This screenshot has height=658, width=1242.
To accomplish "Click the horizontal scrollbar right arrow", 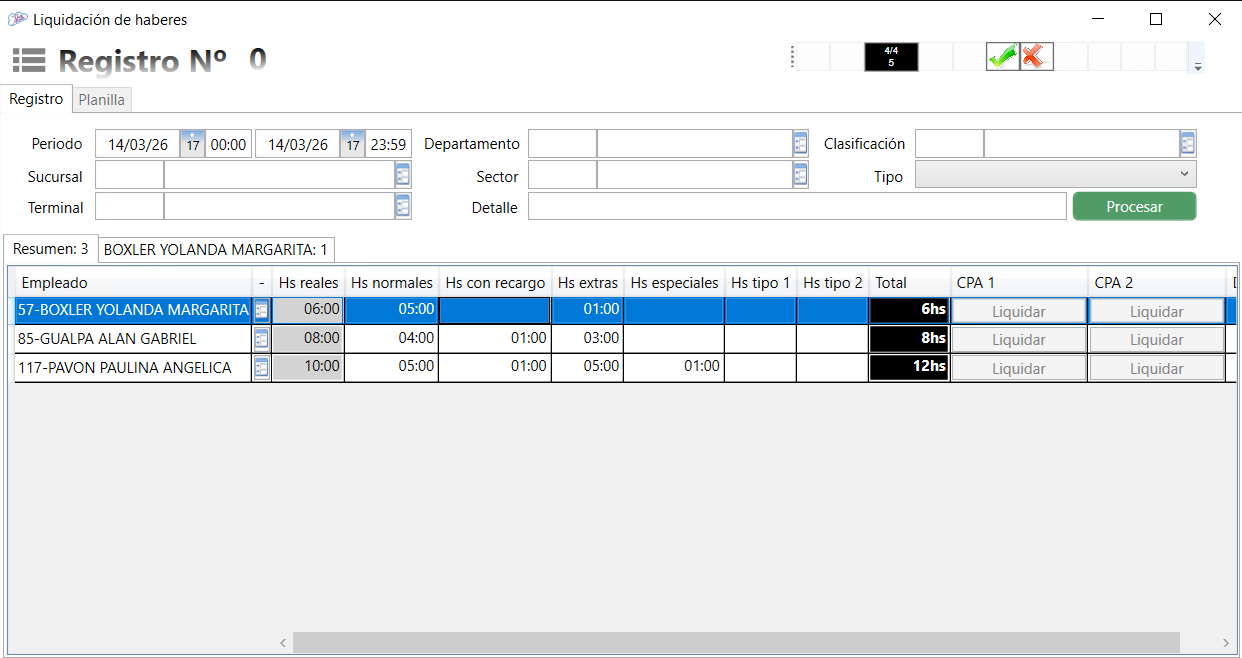I will [1226, 643].
